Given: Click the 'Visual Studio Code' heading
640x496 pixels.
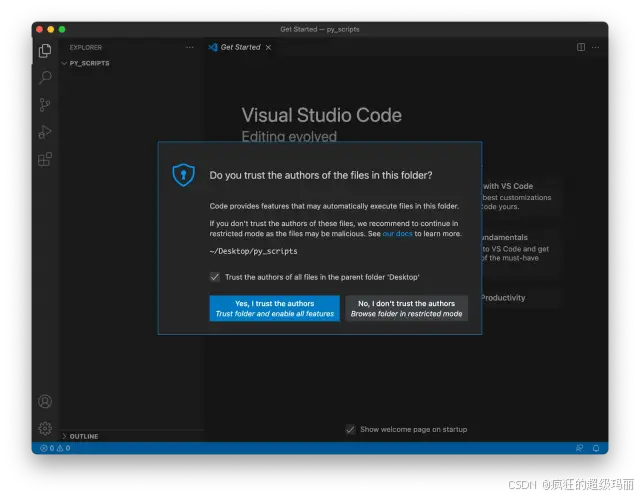Looking at the screenshot, I should [x=322, y=115].
